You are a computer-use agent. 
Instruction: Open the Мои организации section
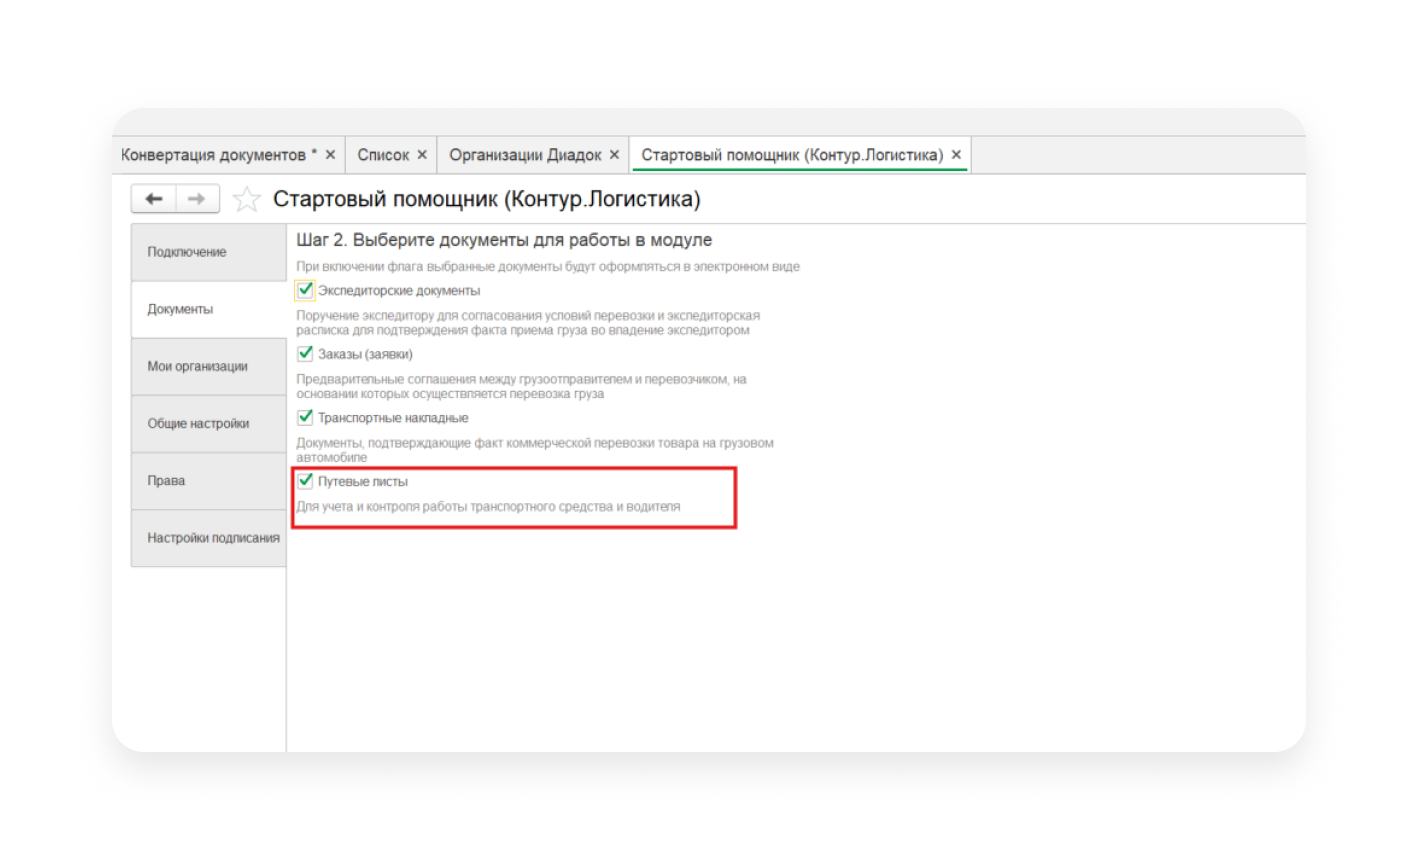[x=208, y=366]
